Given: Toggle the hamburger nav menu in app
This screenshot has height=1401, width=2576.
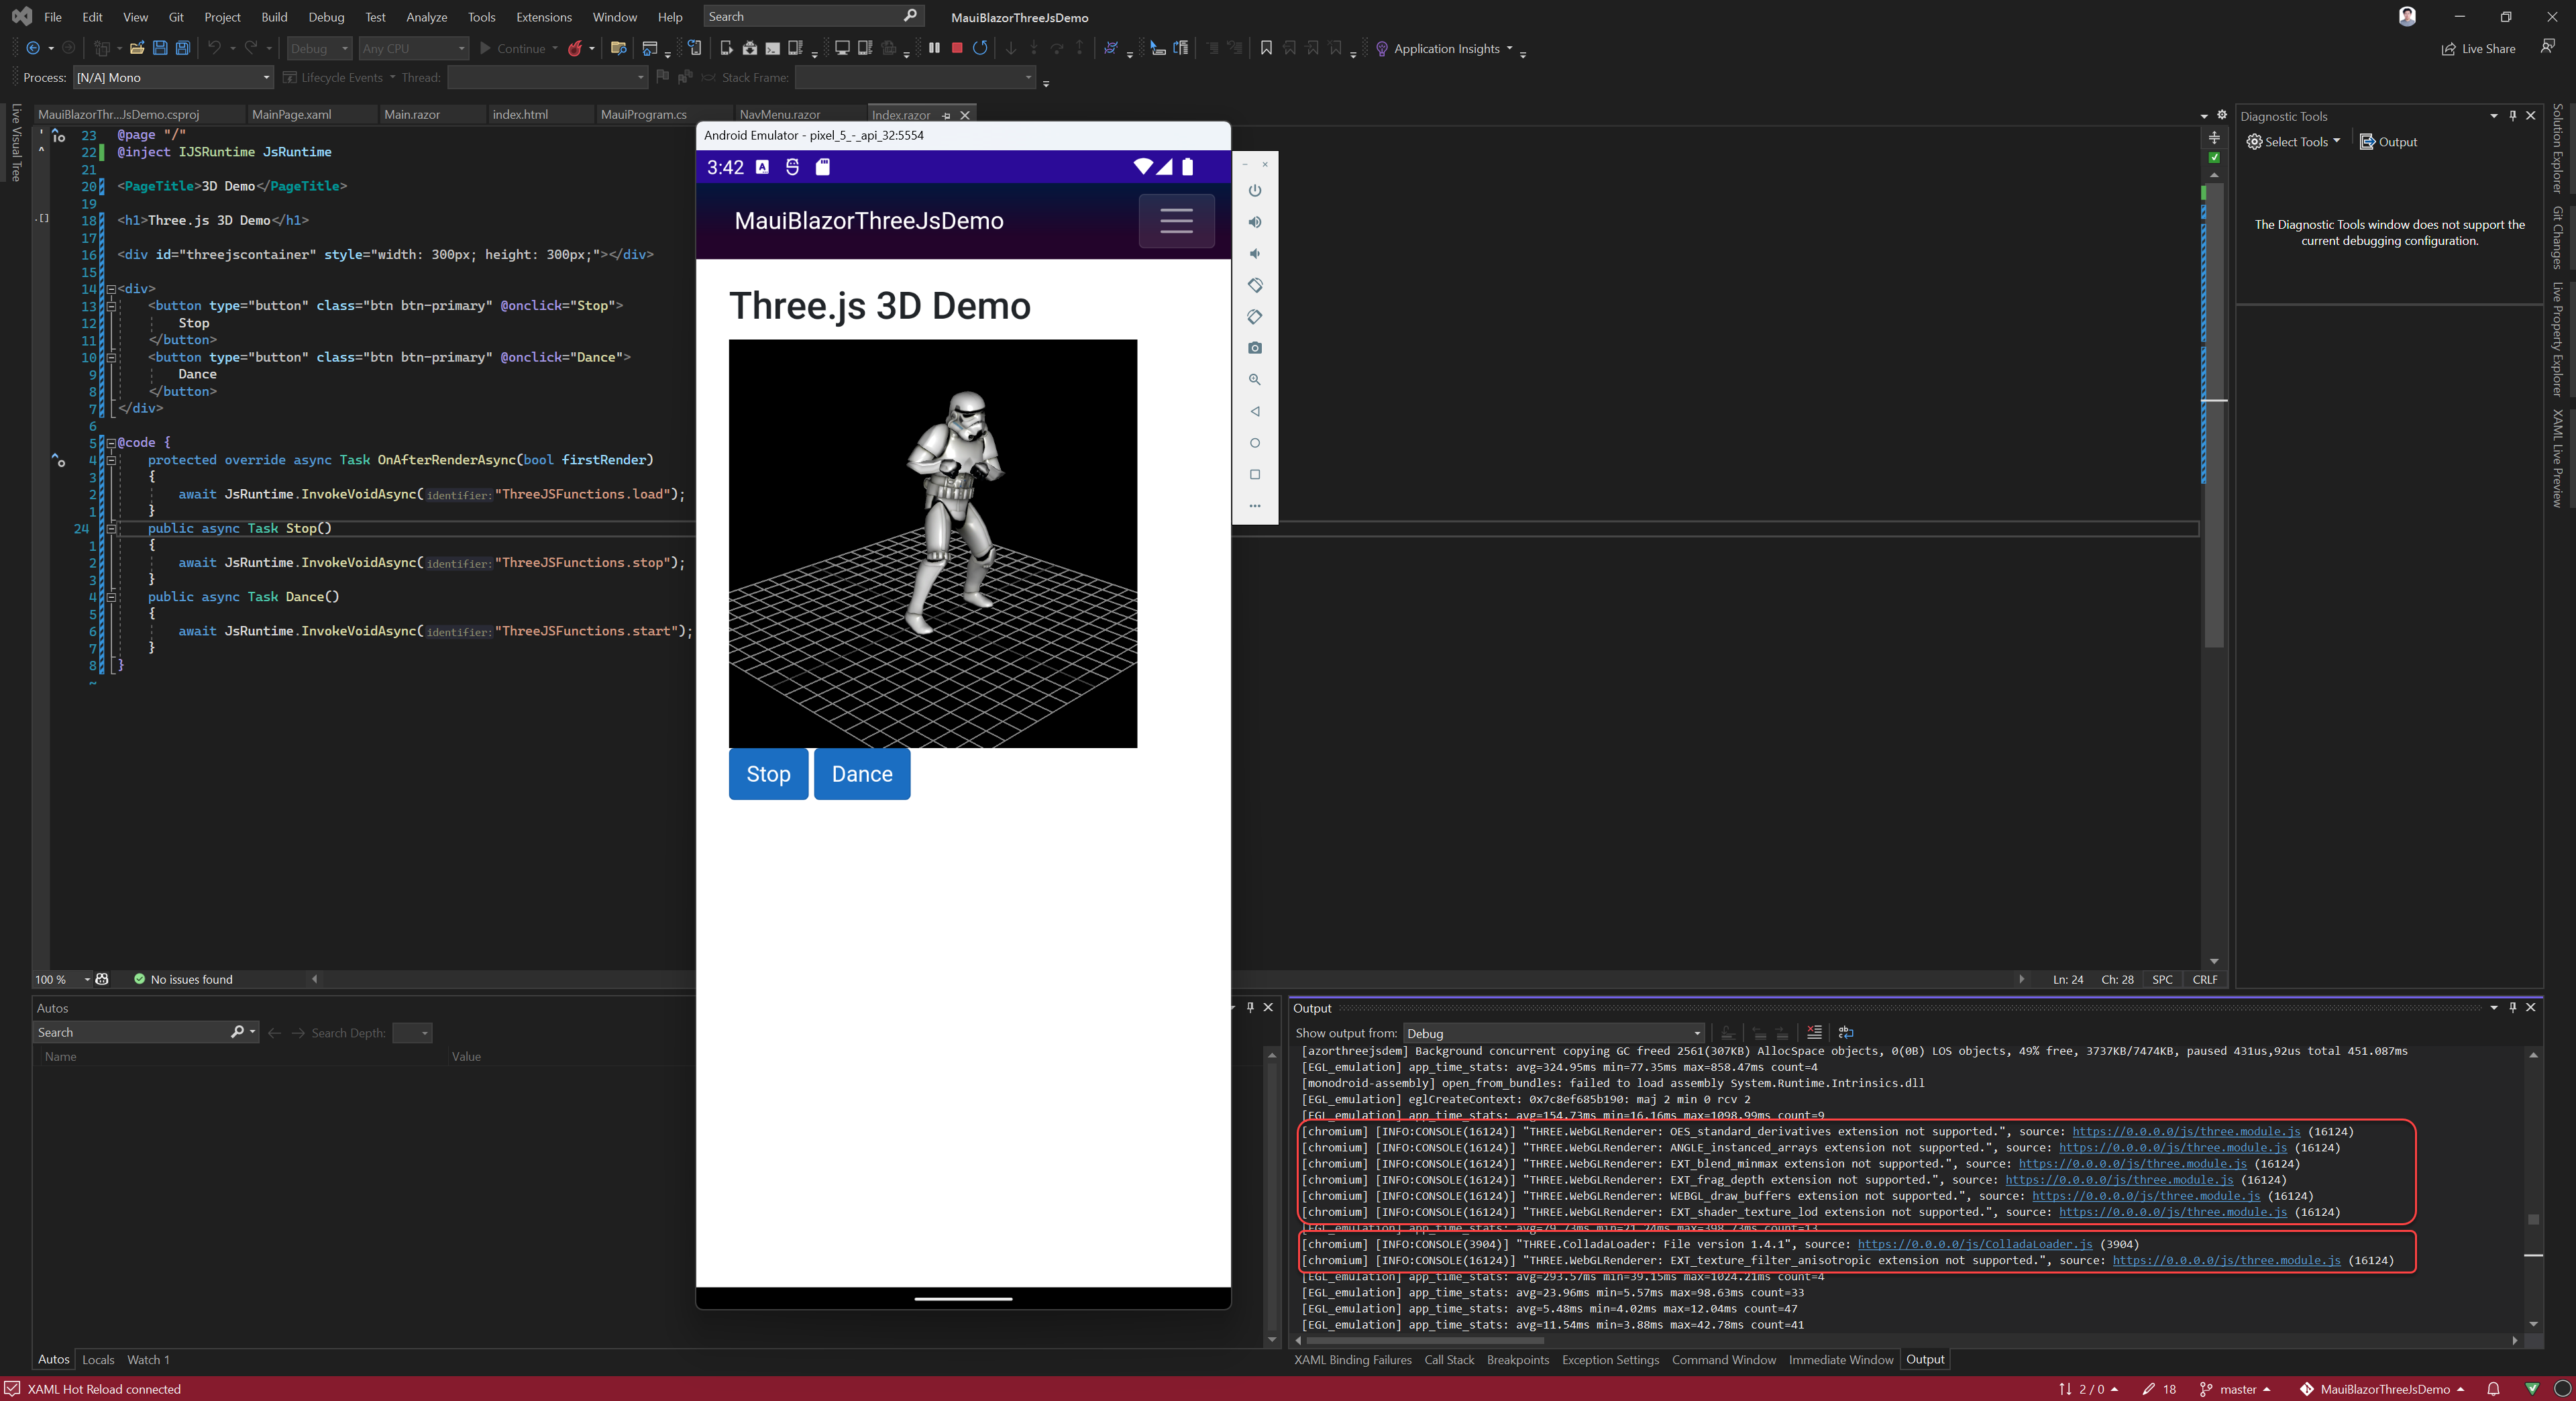Looking at the screenshot, I should pos(1176,221).
